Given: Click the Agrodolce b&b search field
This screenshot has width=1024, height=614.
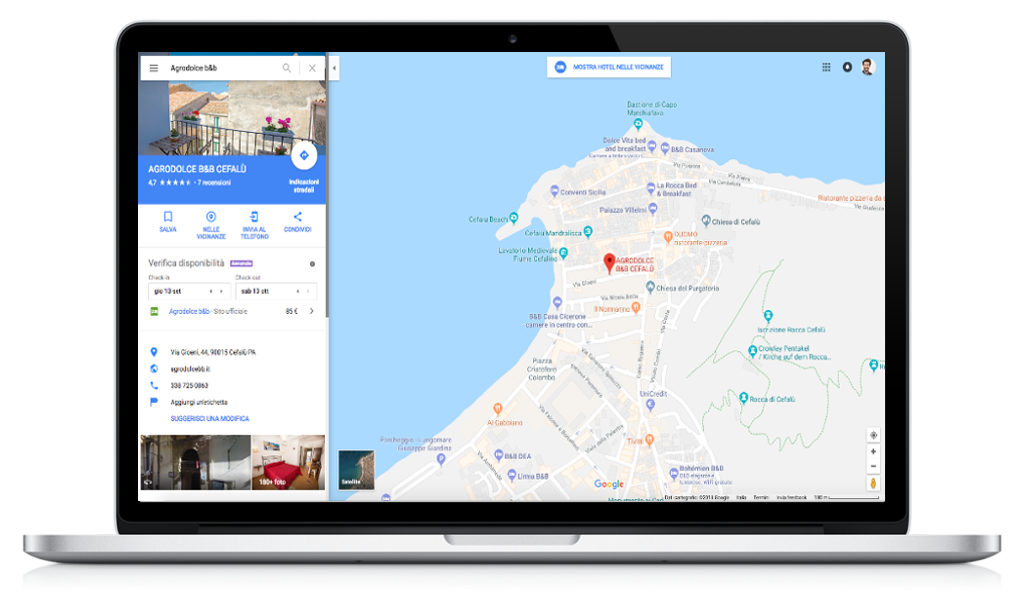Looking at the screenshot, I should pyautogui.click(x=222, y=68).
